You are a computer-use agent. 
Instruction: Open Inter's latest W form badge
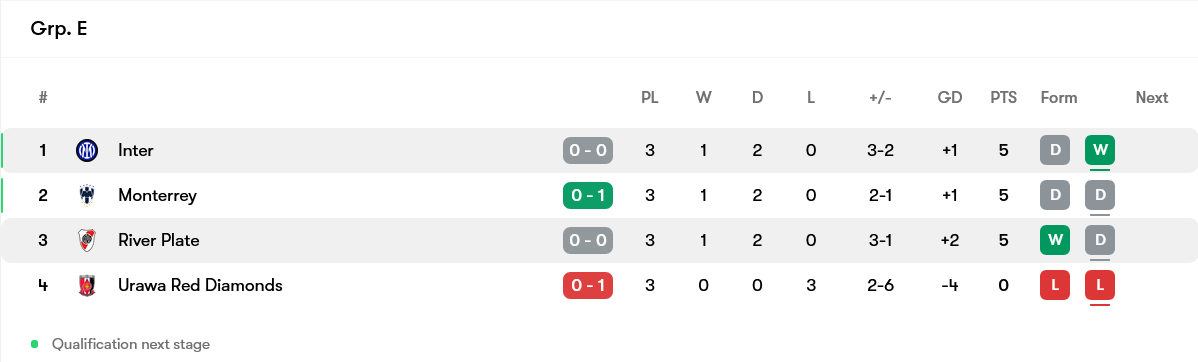tap(1100, 150)
